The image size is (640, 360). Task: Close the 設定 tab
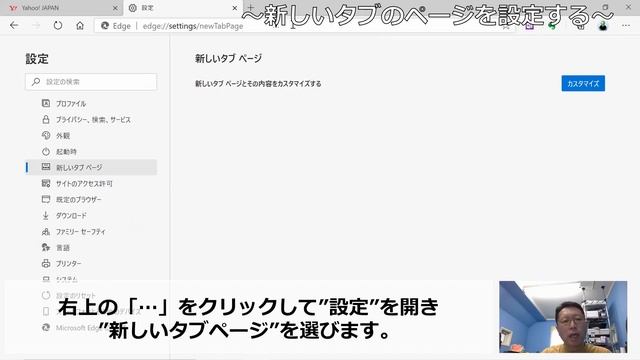(x=235, y=8)
